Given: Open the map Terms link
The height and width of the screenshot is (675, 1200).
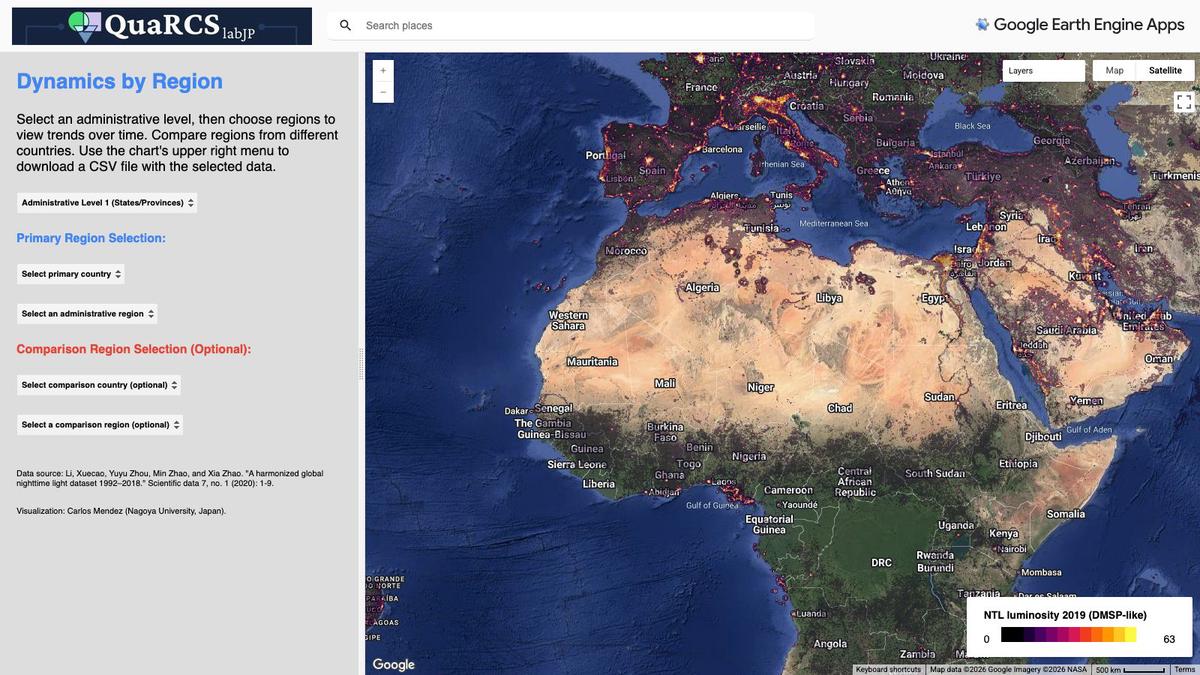Looking at the screenshot, I should [1184, 669].
